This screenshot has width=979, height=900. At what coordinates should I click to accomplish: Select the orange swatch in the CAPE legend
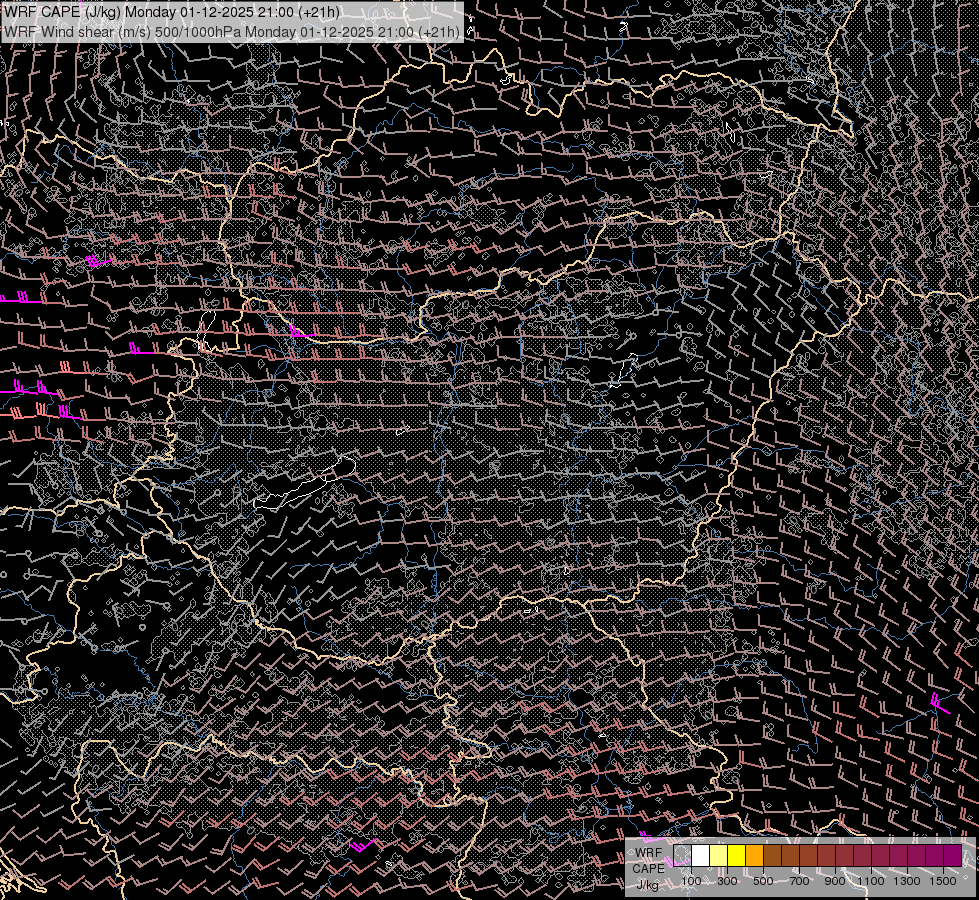[755, 855]
